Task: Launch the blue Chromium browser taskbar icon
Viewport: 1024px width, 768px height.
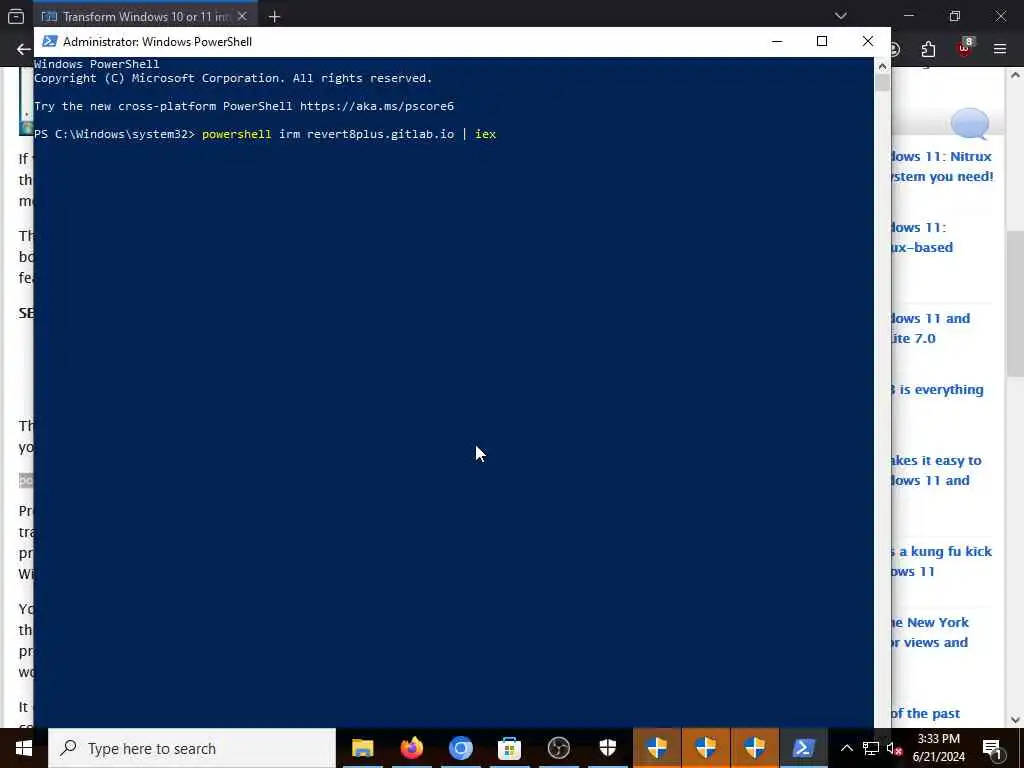Action: pos(460,748)
